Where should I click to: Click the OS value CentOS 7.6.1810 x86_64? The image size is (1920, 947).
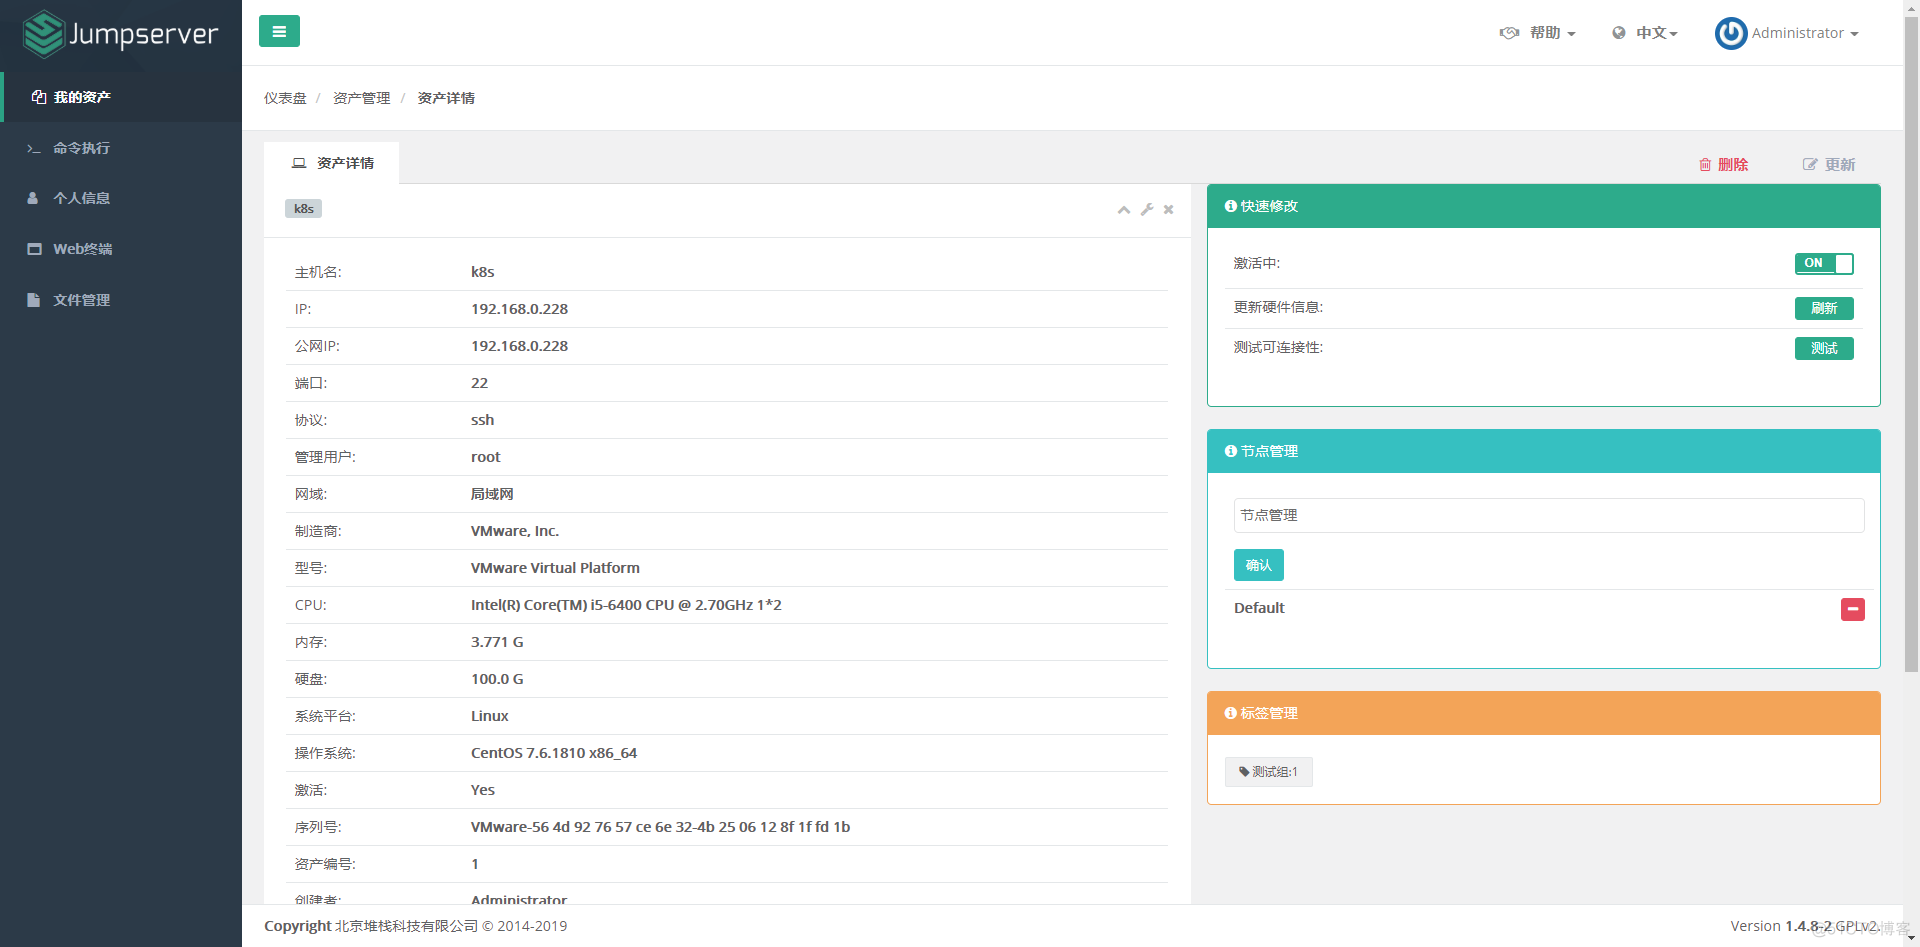coord(554,753)
